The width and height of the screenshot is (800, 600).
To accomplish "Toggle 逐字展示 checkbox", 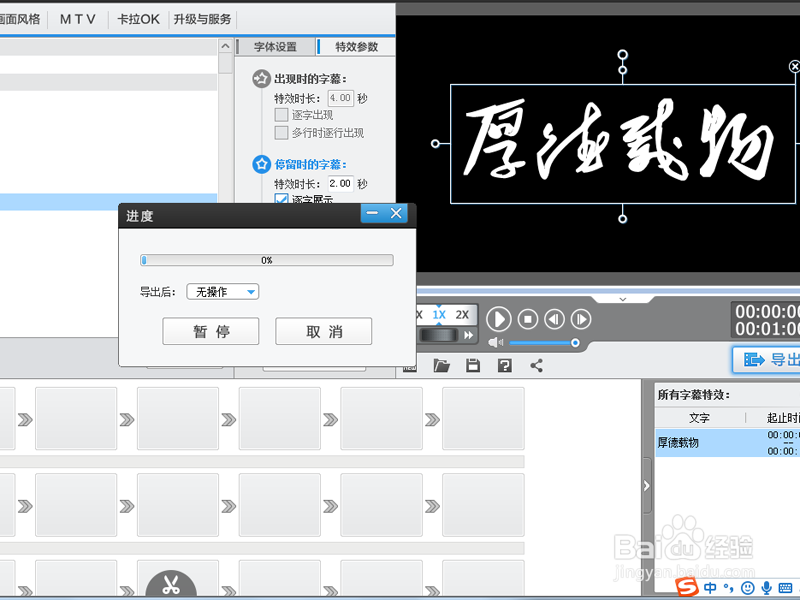I will tap(281, 198).
